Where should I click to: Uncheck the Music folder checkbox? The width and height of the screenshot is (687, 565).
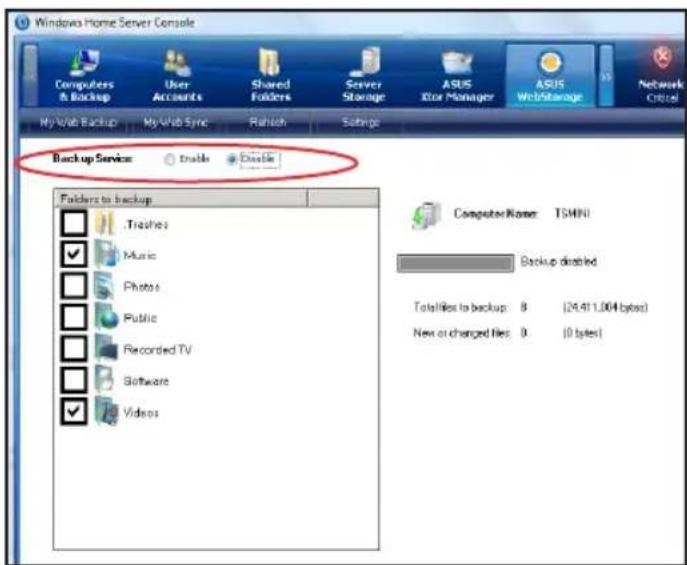pyautogui.click(x=74, y=254)
